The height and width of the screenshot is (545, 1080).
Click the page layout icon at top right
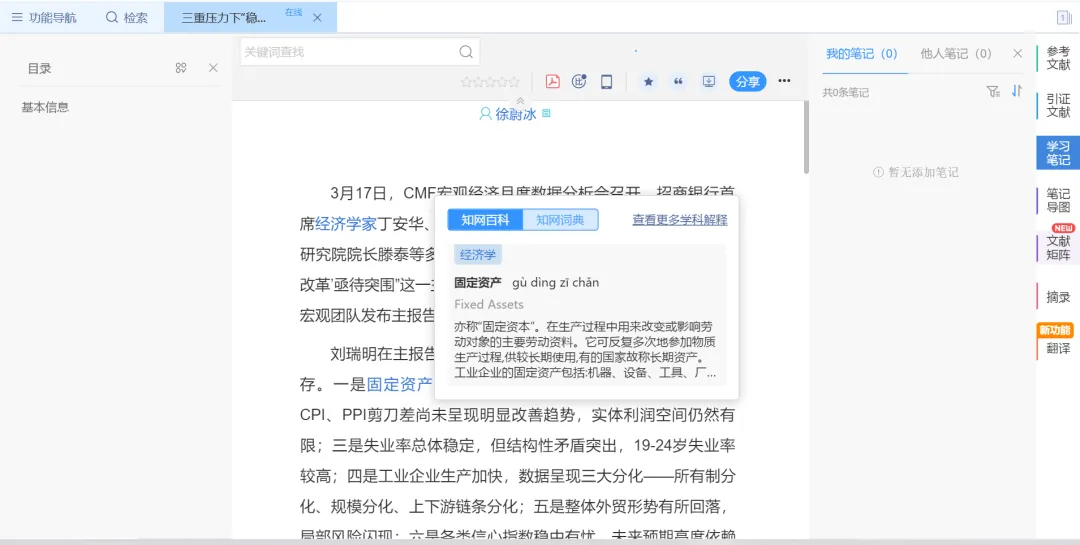1063,18
